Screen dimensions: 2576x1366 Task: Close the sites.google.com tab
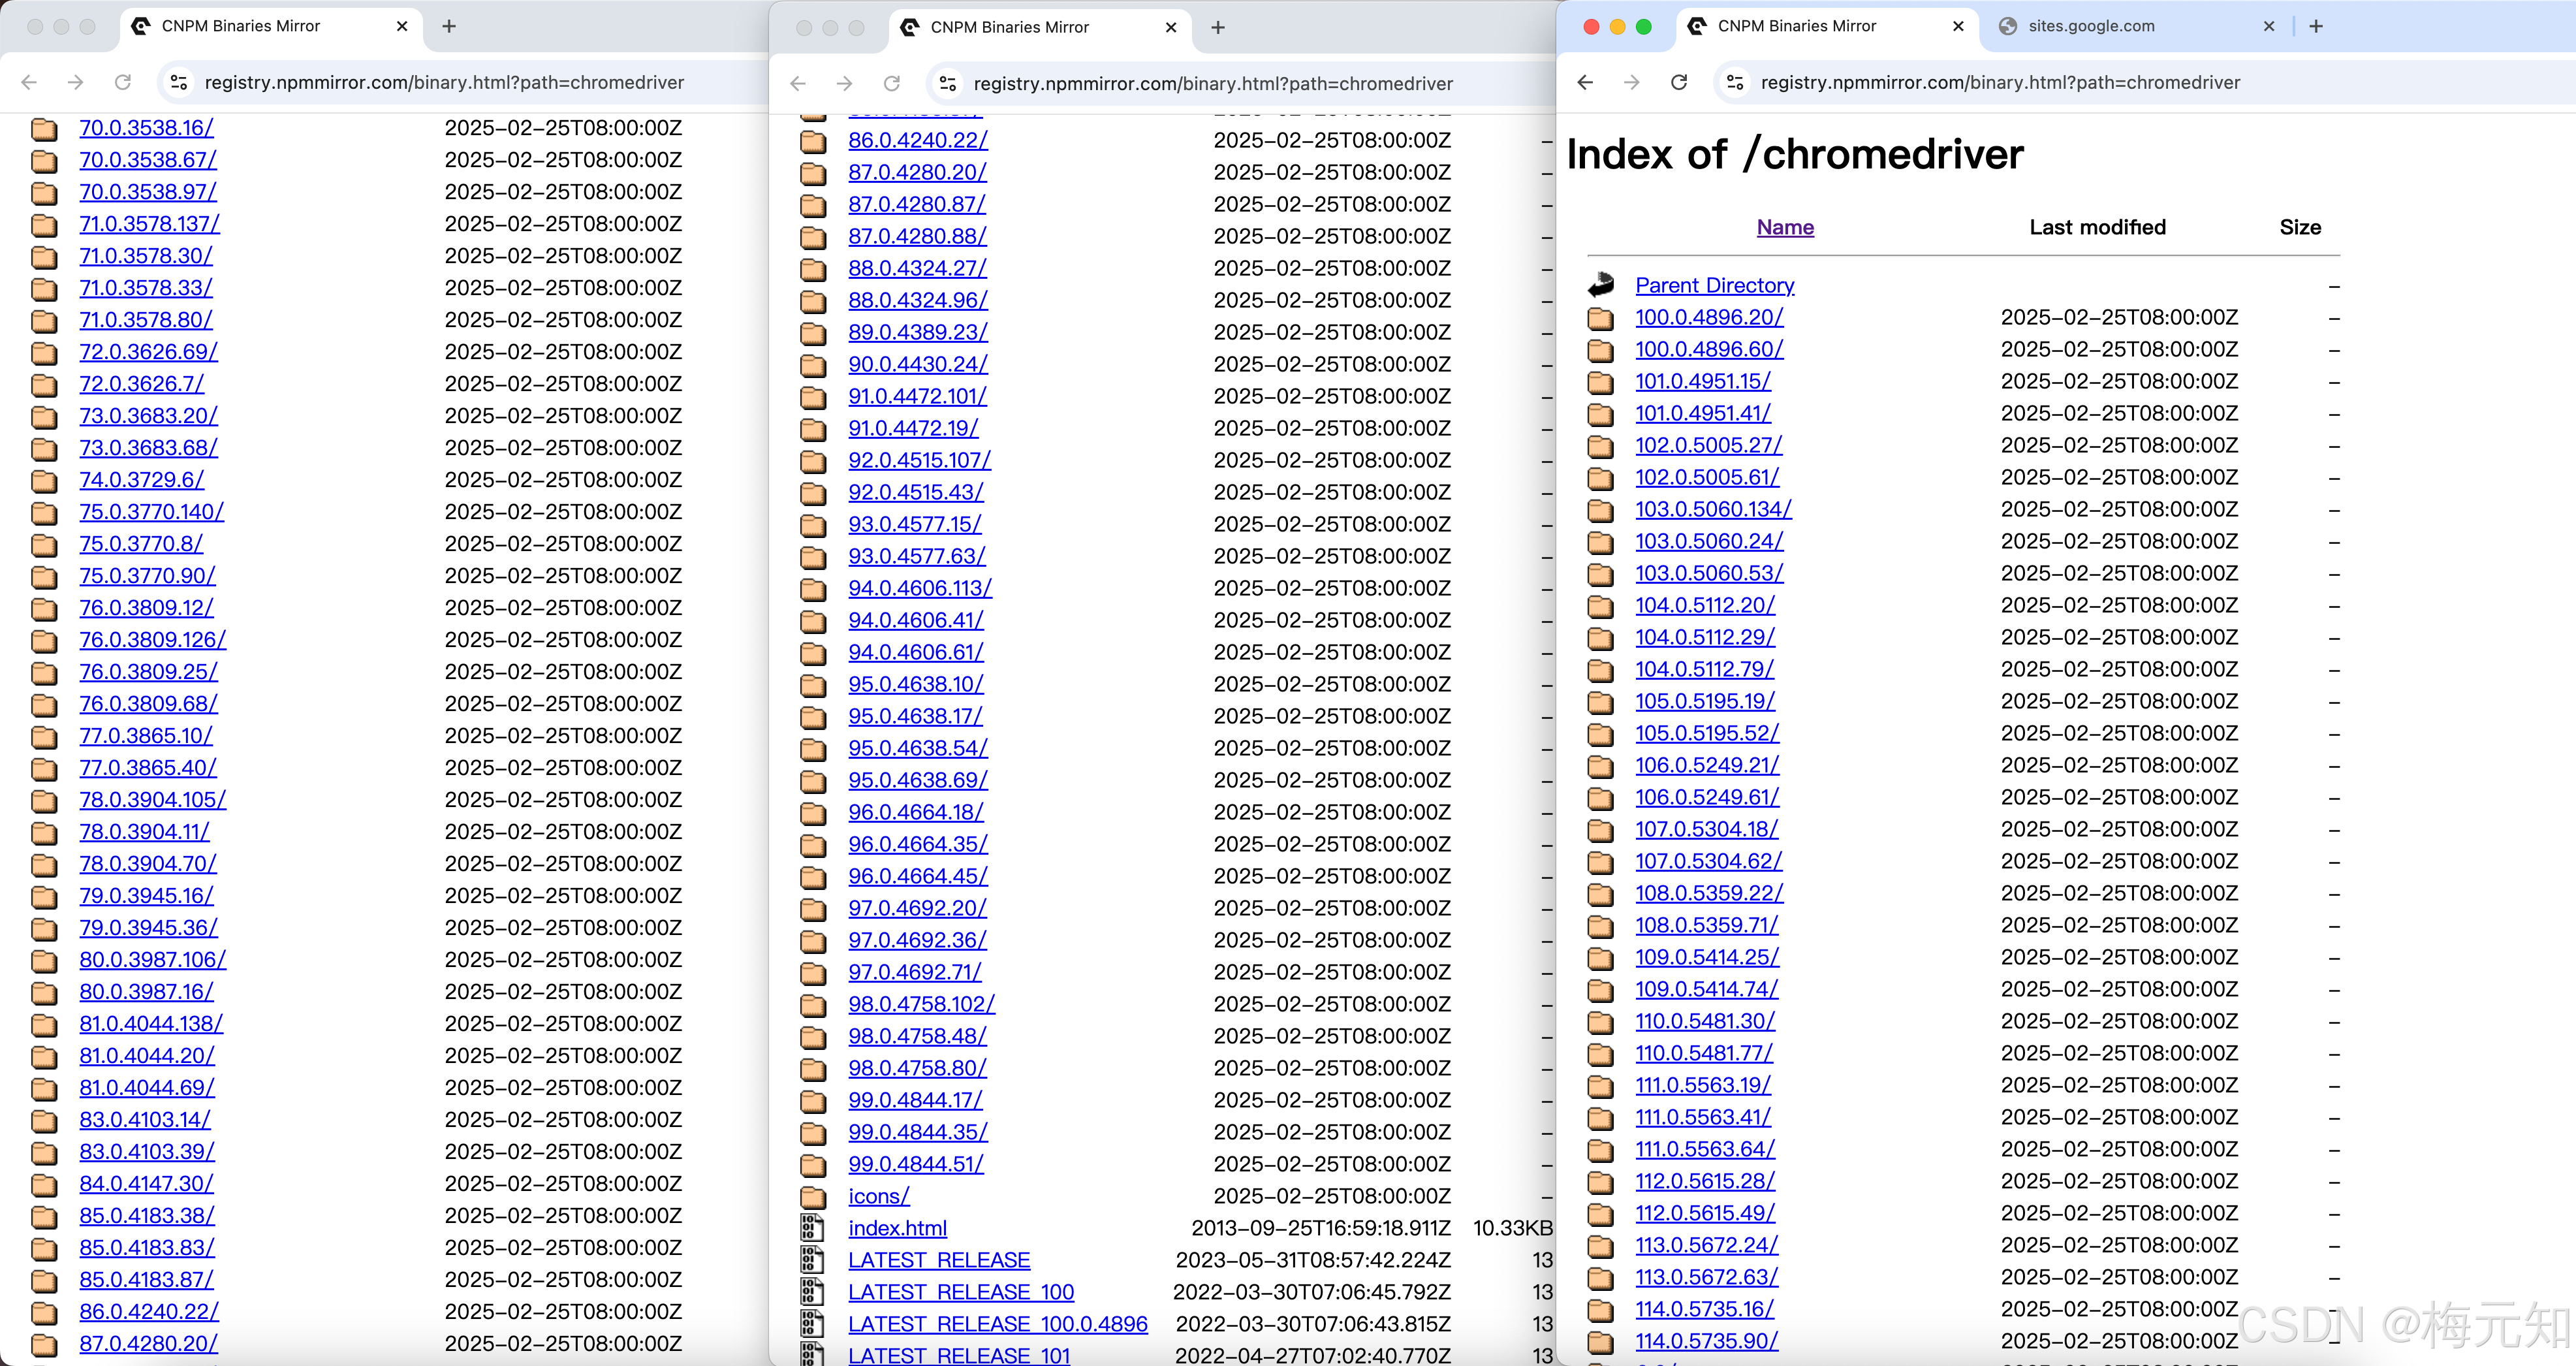[x=2269, y=26]
